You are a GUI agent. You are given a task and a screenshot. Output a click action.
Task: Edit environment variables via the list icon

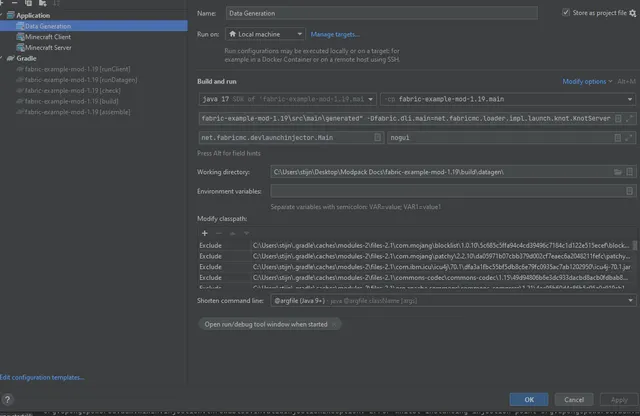pos(629,191)
